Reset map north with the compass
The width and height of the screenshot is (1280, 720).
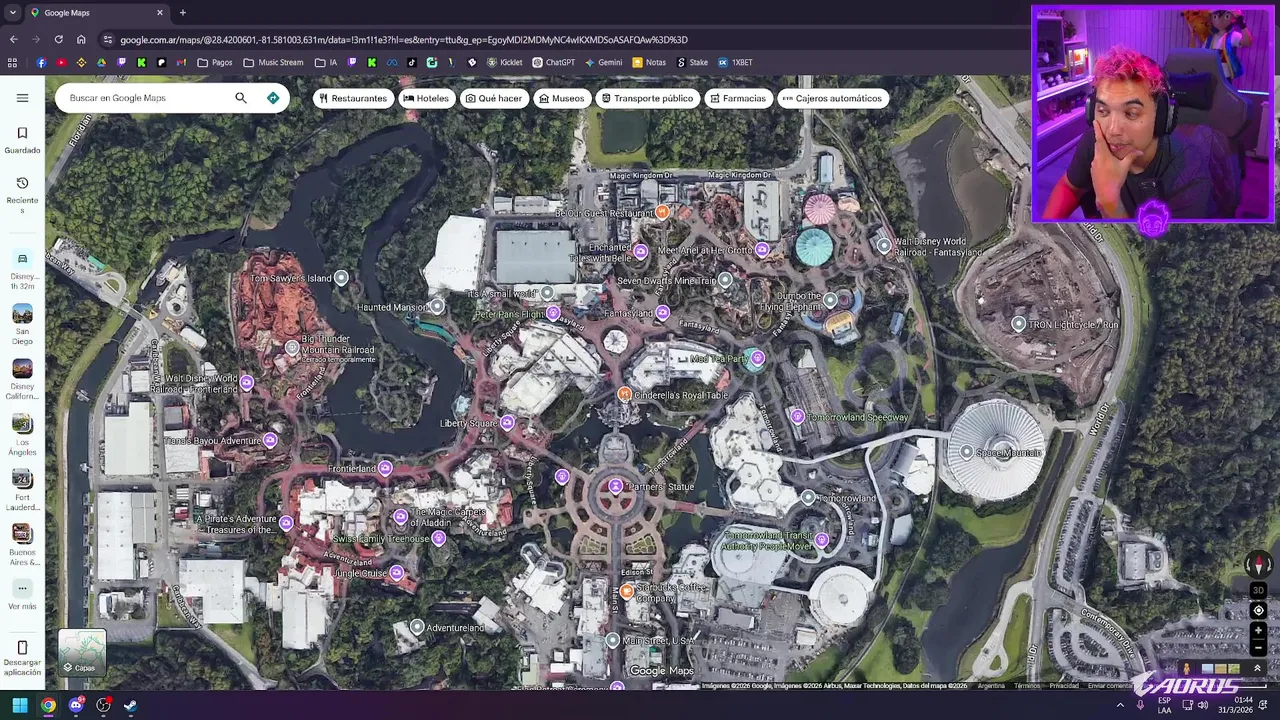(x=1258, y=565)
